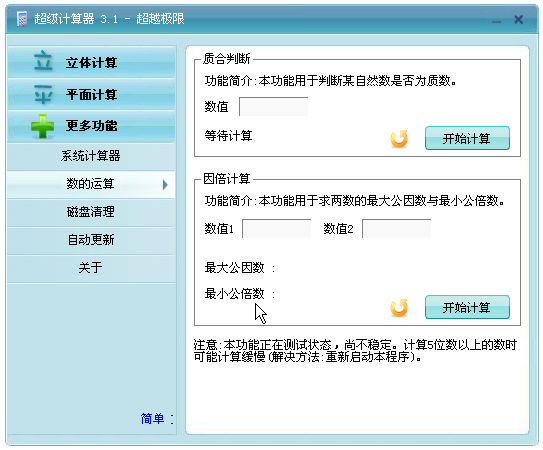Click 开始计算 button in 因倍计算
The width and height of the screenshot is (543, 450).
tap(467, 307)
